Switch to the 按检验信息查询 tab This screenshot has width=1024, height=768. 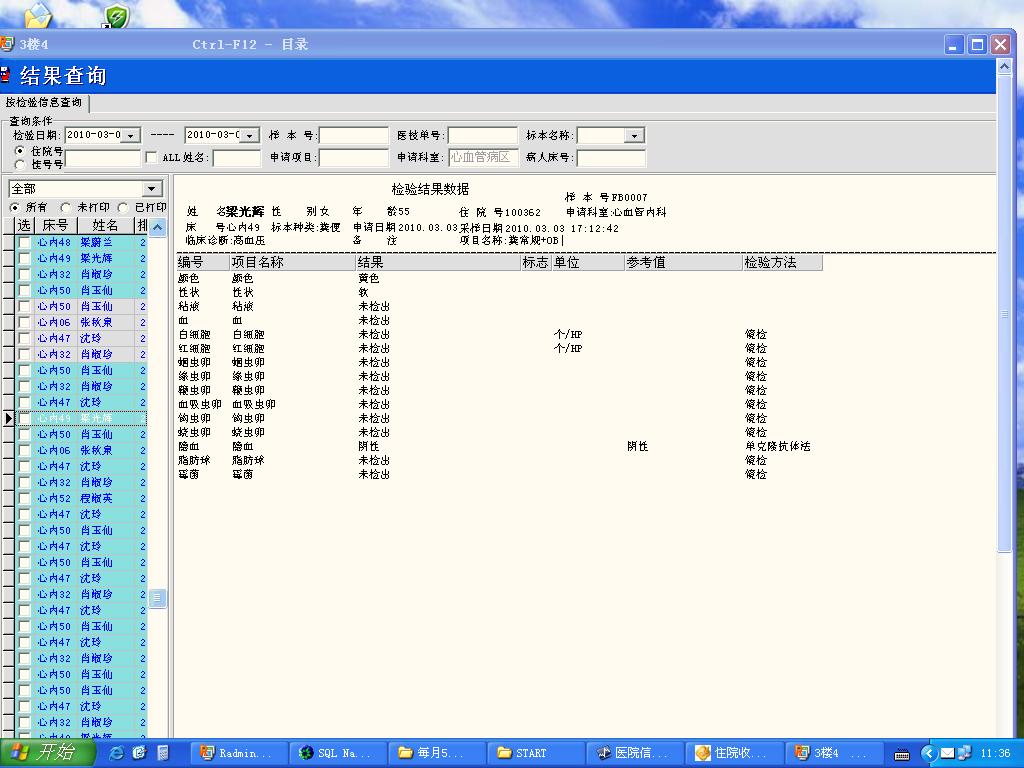pos(44,103)
